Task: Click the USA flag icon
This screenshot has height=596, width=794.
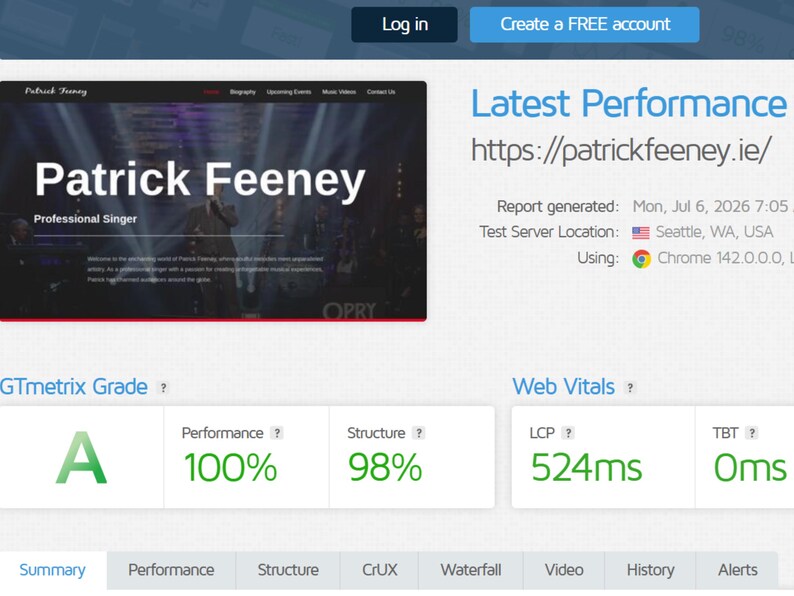Action: (641, 232)
